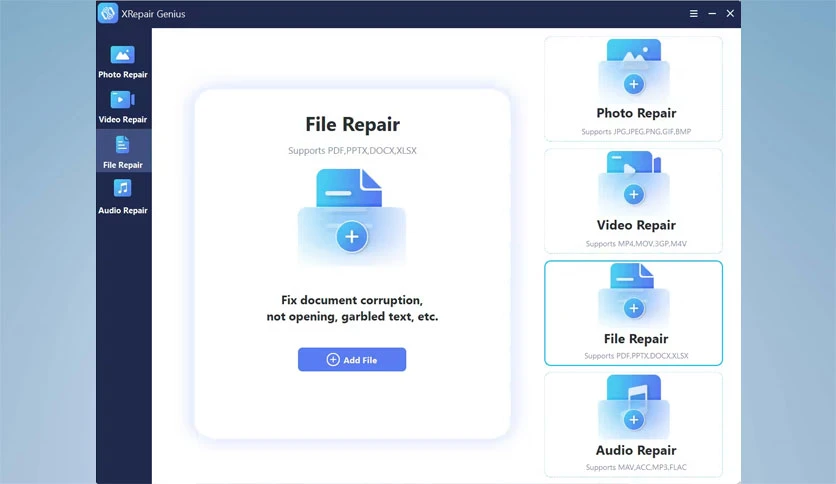Click 'Supports MP4,MOV,3GP,M4V' text
This screenshot has height=484, width=836.
[636, 244]
